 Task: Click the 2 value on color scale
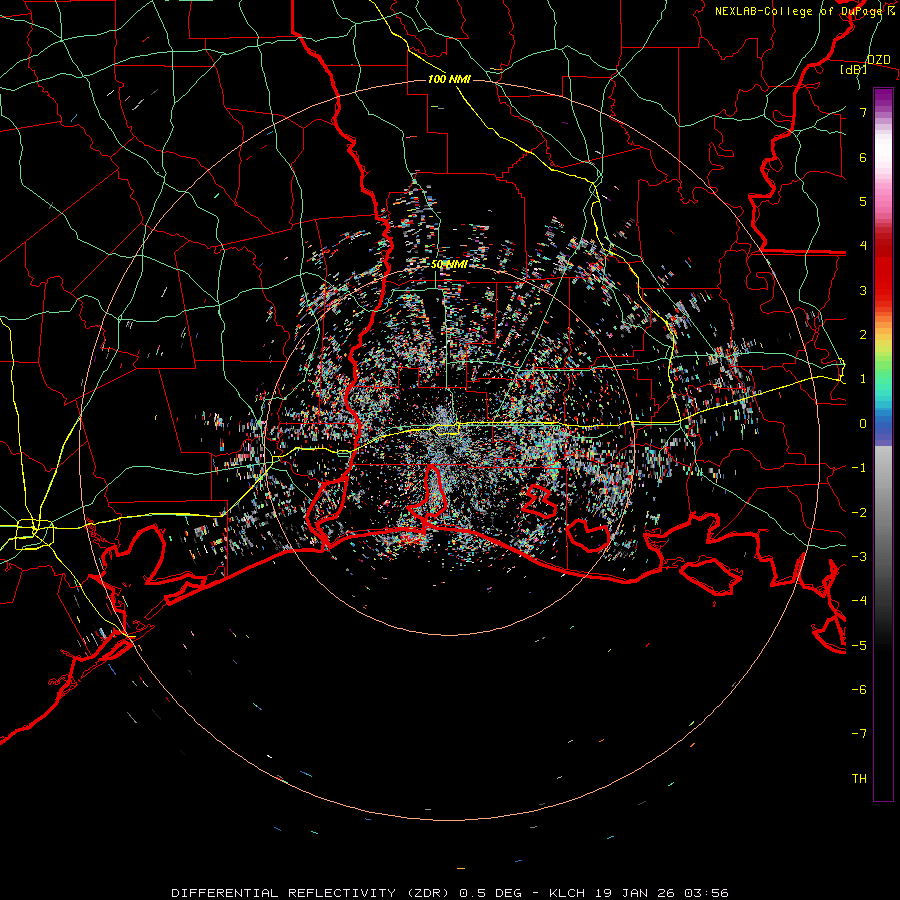[x=863, y=335]
